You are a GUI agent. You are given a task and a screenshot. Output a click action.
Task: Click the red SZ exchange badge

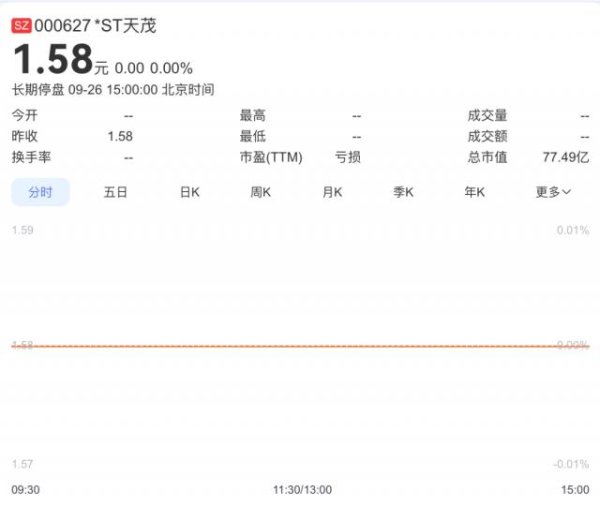point(20,26)
